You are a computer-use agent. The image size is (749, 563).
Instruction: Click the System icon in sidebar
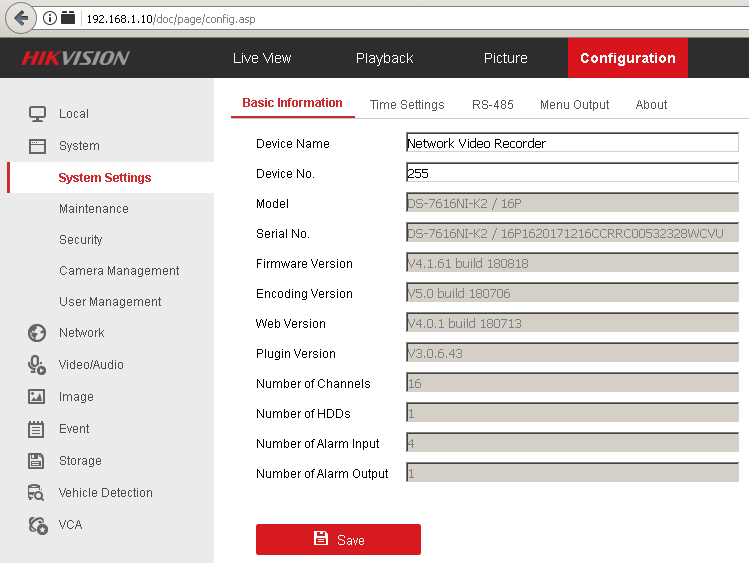pyautogui.click(x=37, y=145)
